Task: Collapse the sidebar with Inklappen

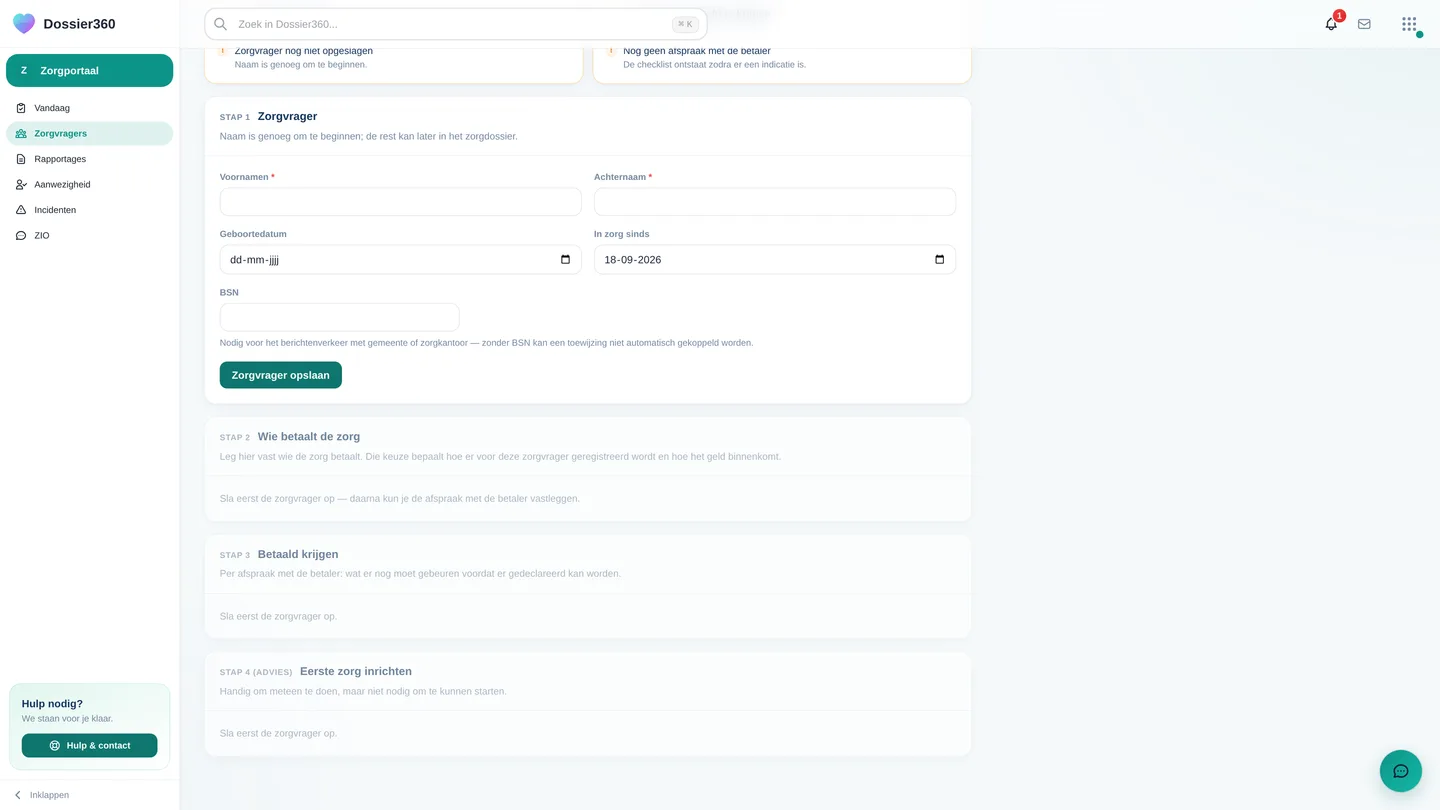Action: coord(41,795)
